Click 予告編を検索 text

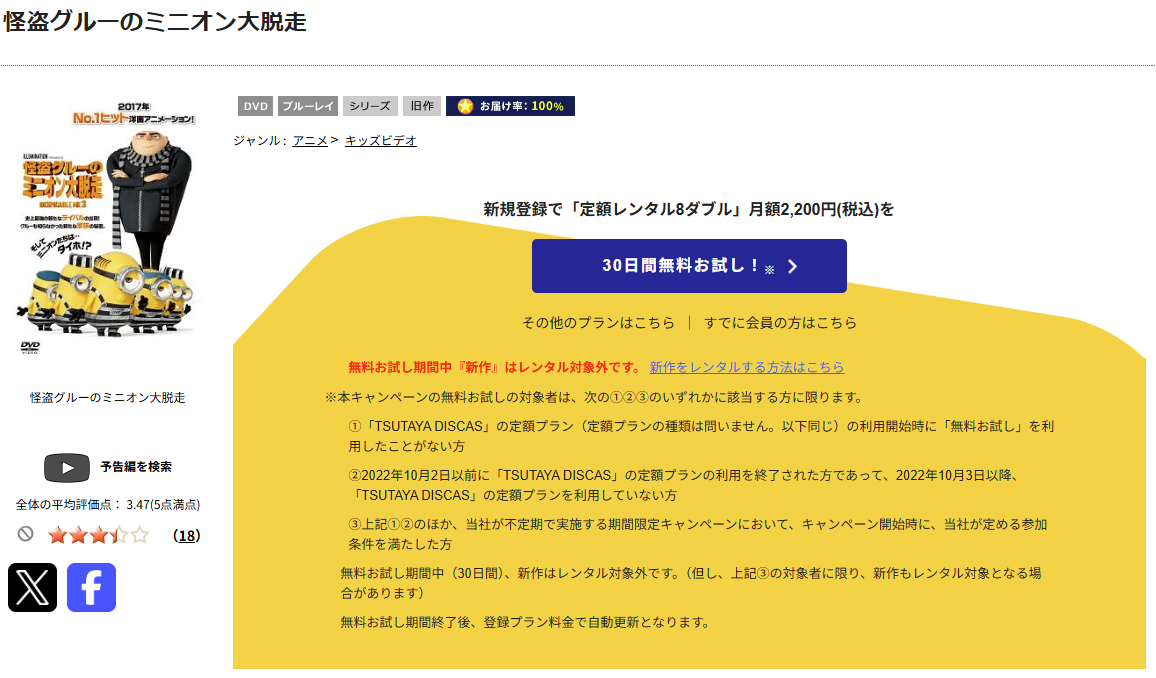(x=136, y=466)
